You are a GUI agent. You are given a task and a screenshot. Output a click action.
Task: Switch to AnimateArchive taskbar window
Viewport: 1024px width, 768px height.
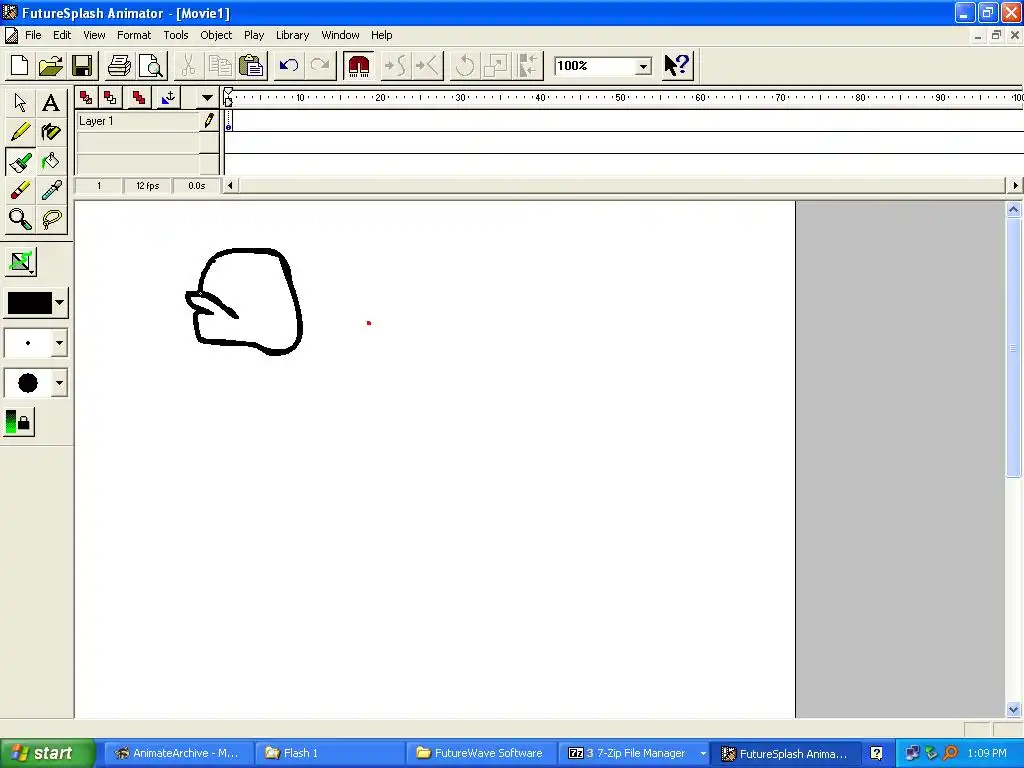click(177, 754)
